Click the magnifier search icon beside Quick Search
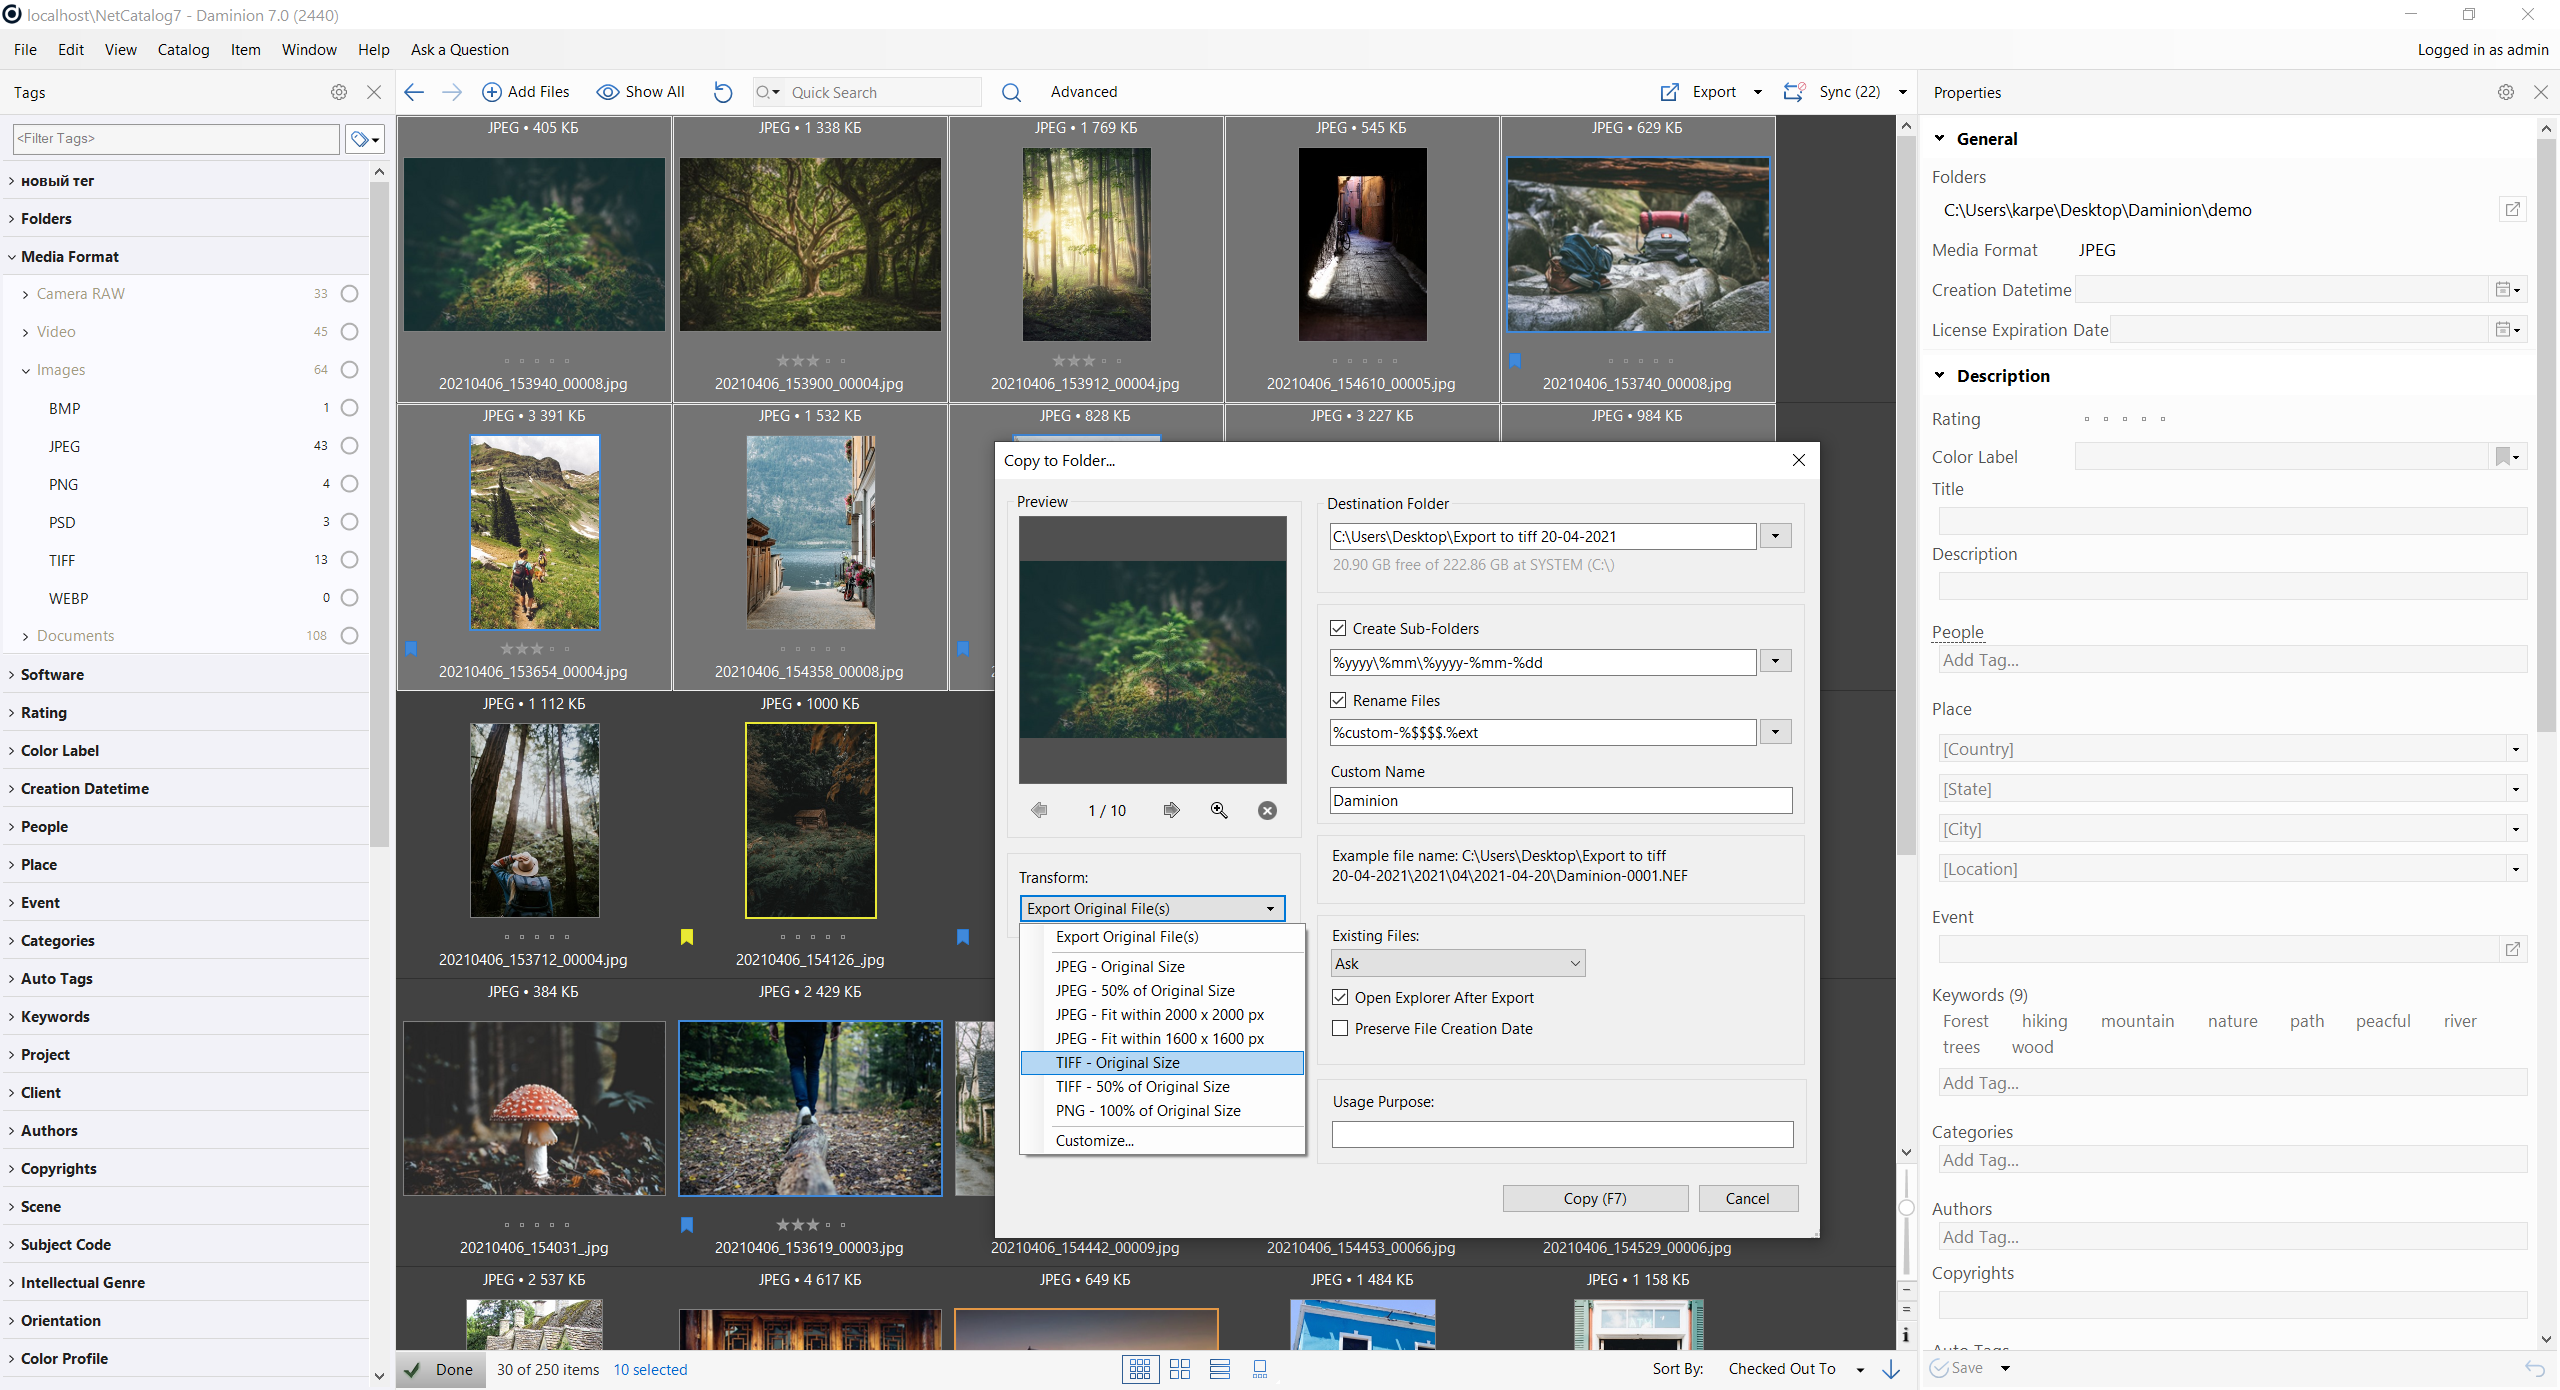This screenshot has width=2560, height=1390. click(x=1011, y=92)
